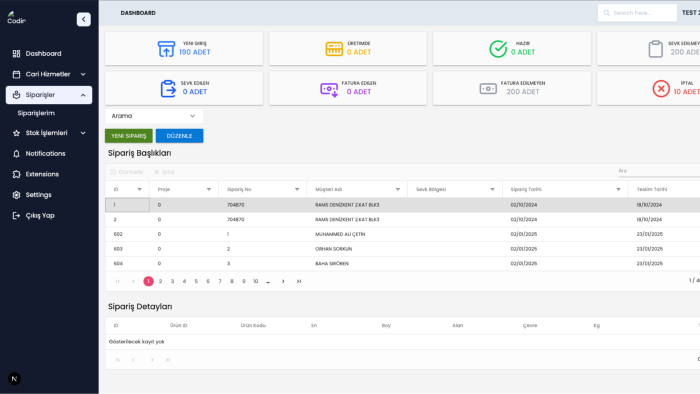
Task: Click the Güncelle toolbar button
Action: [127, 172]
